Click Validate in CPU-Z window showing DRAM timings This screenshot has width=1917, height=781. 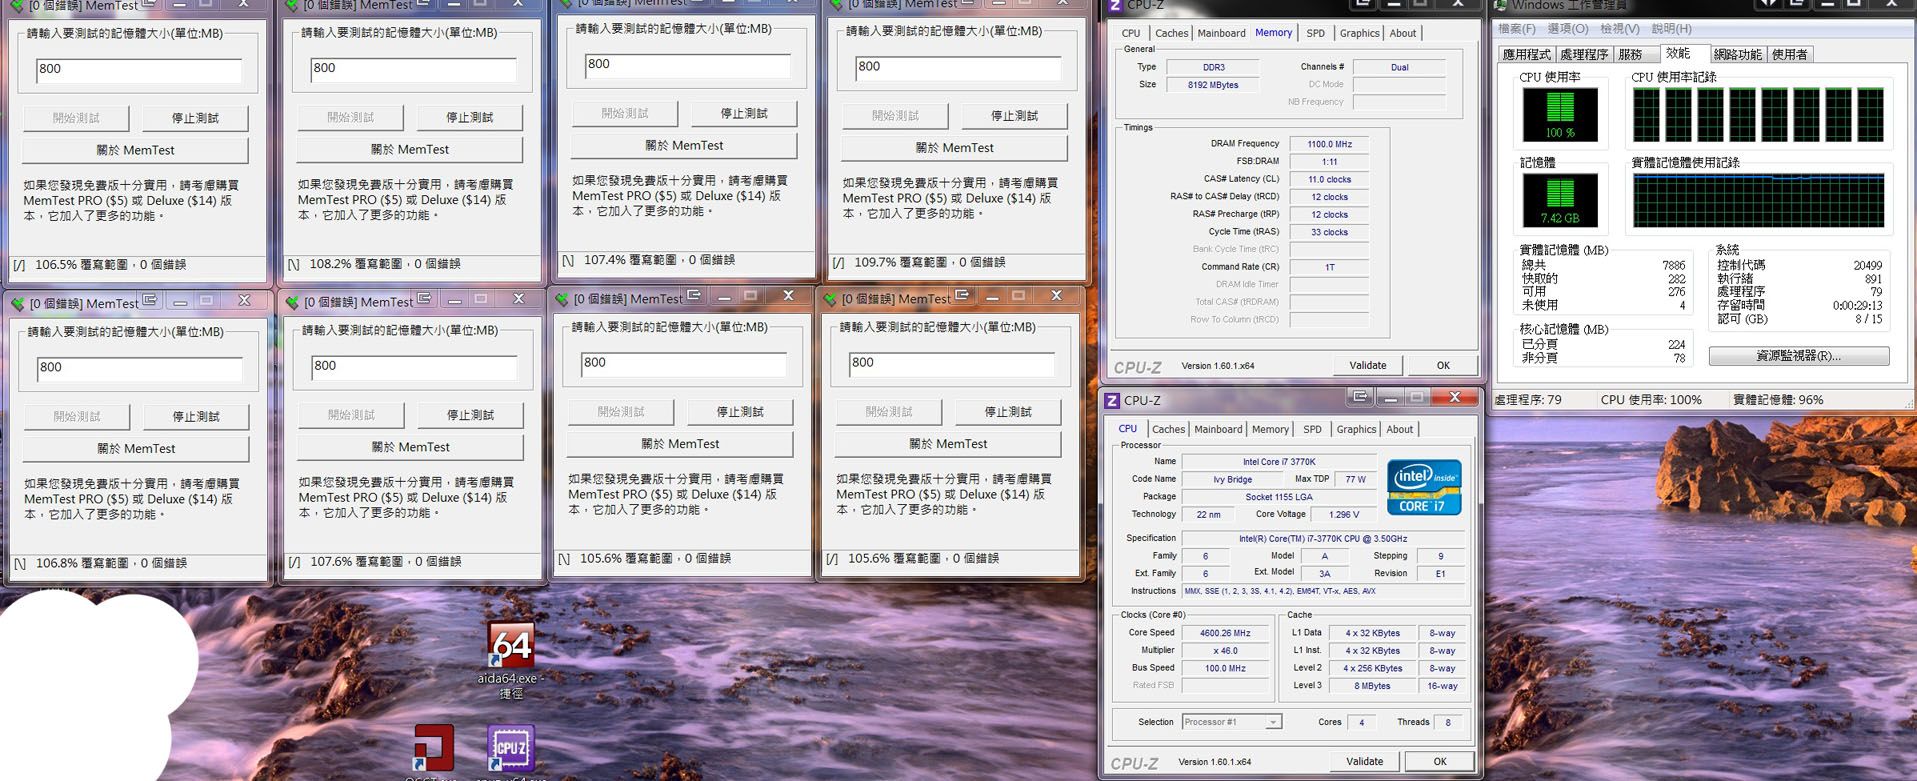(x=1367, y=365)
